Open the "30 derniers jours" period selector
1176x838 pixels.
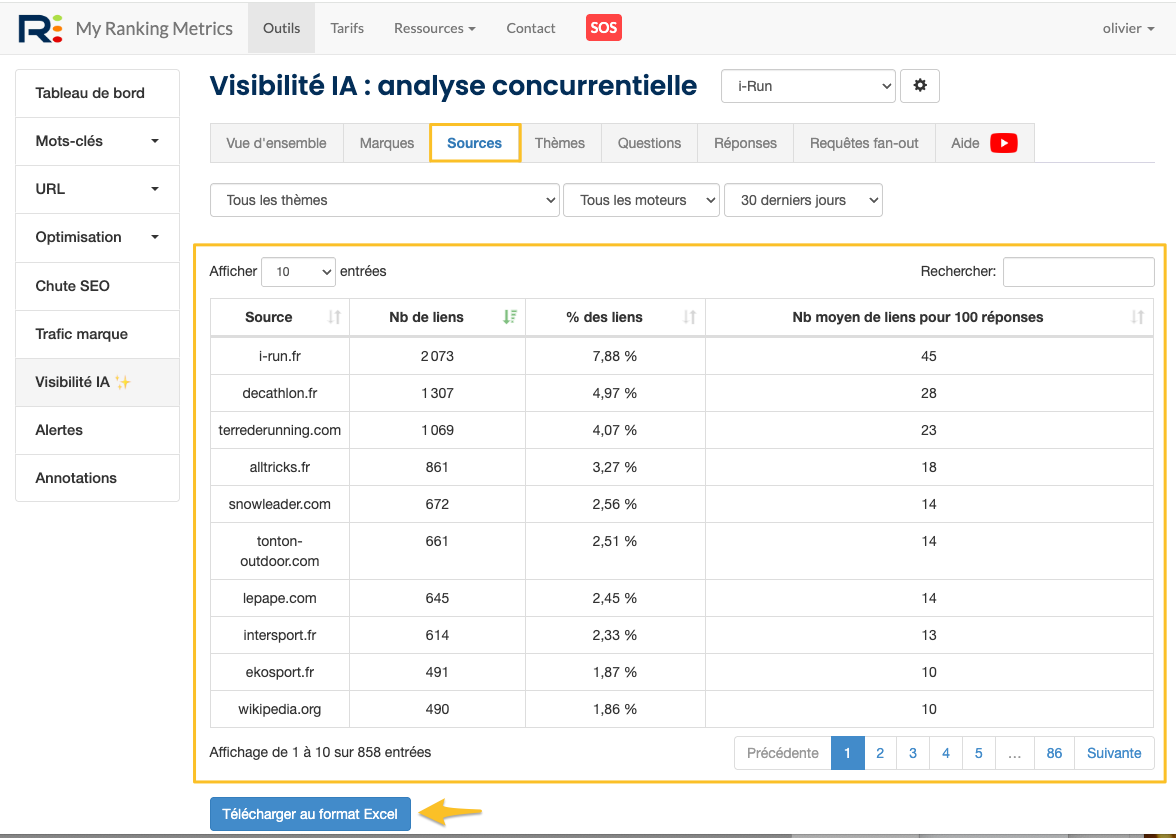click(x=803, y=199)
